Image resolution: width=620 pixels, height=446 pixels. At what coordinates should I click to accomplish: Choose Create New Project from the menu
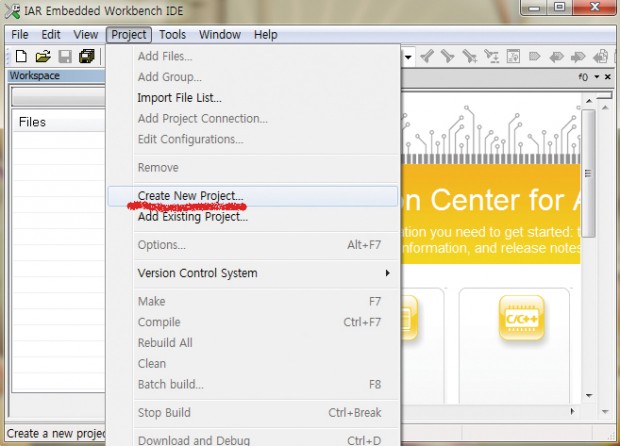253,196
